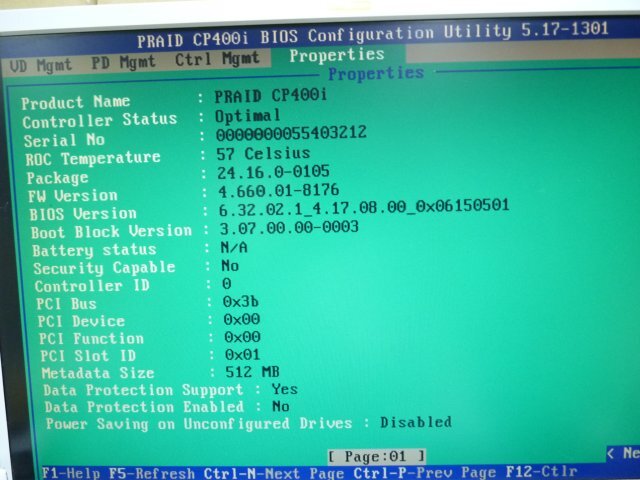Select serial number 0000000055403212

(291, 133)
